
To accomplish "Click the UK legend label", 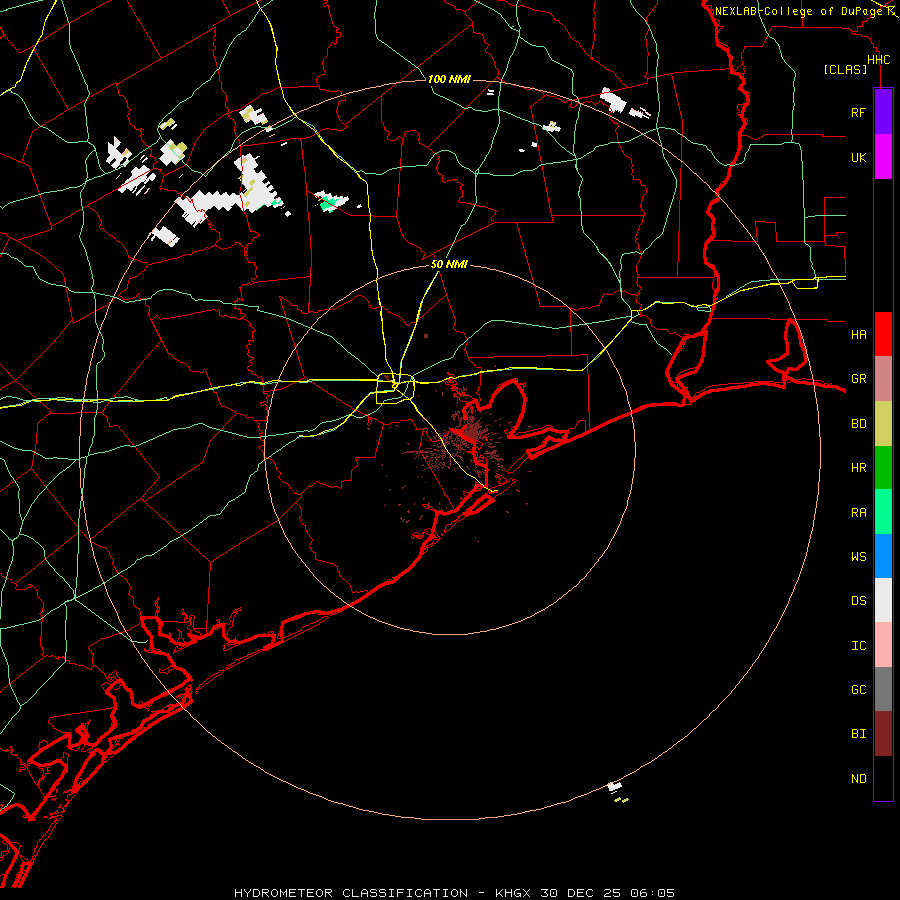I will (x=858, y=157).
